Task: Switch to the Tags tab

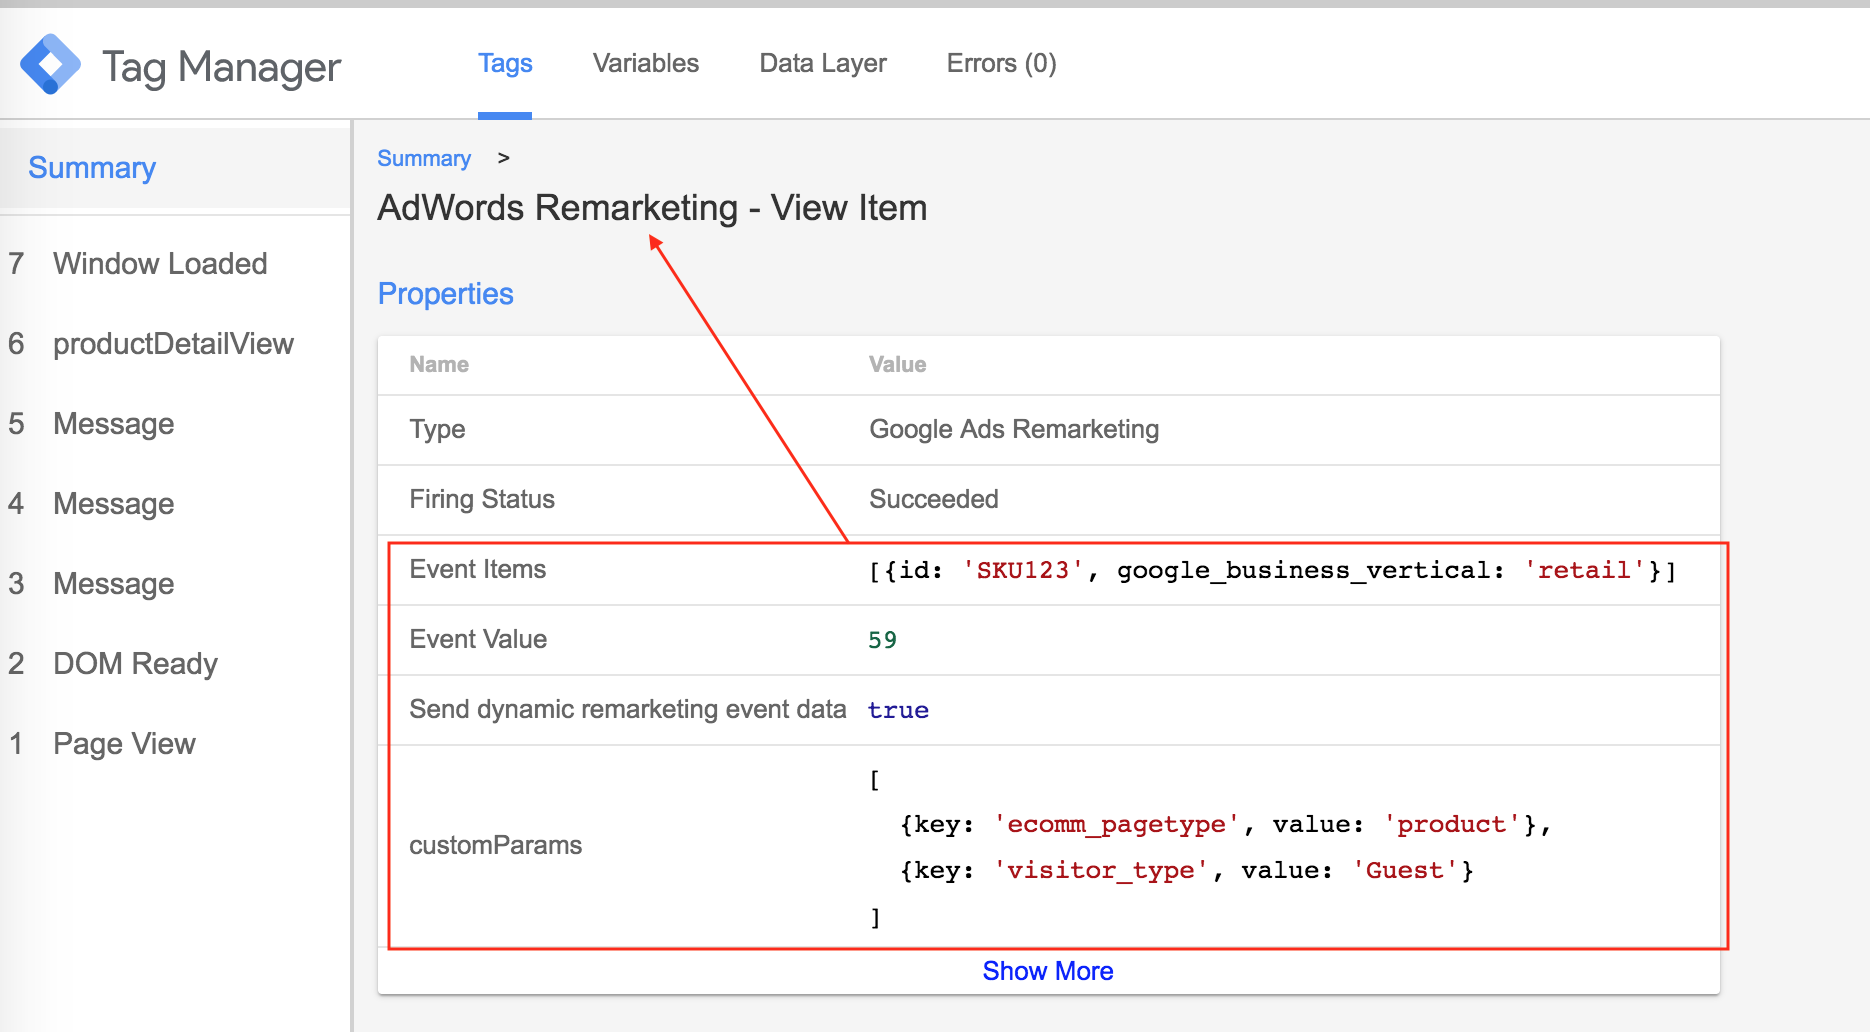Action: [505, 64]
